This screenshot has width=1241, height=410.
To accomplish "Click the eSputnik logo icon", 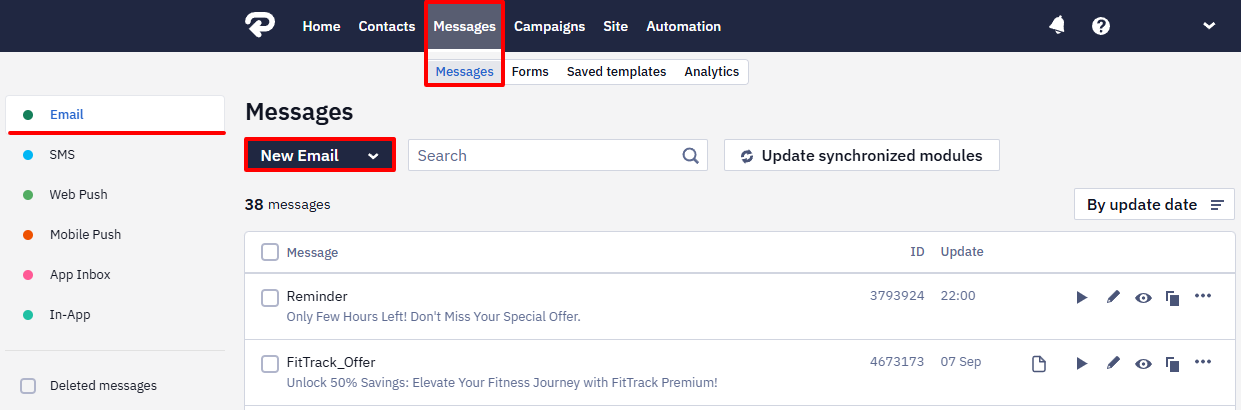I will (x=260, y=26).
